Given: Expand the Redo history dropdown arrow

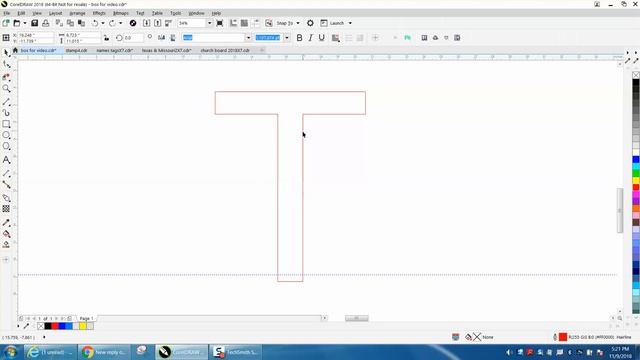Looking at the screenshot, I should (120, 23).
